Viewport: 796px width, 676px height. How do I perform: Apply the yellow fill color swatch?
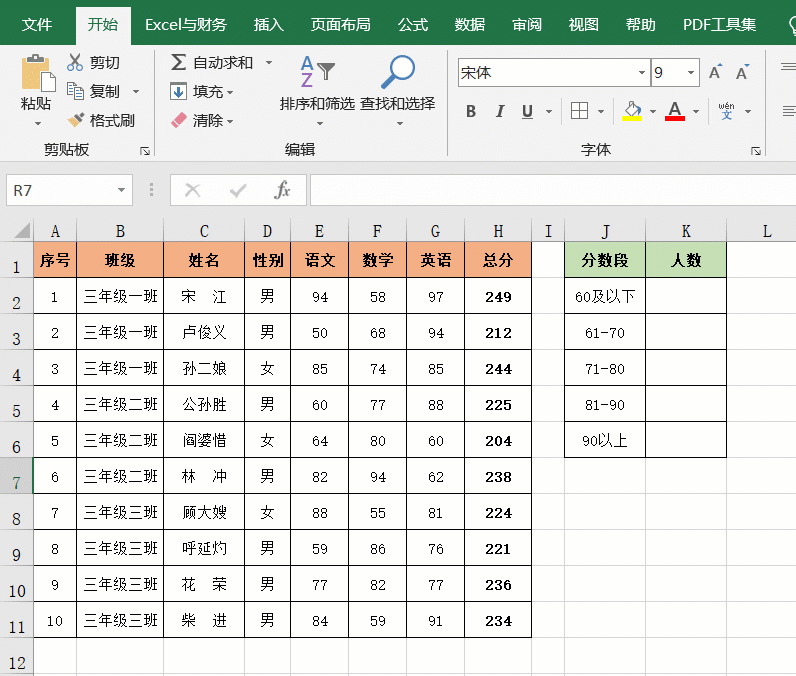point(631,111)
